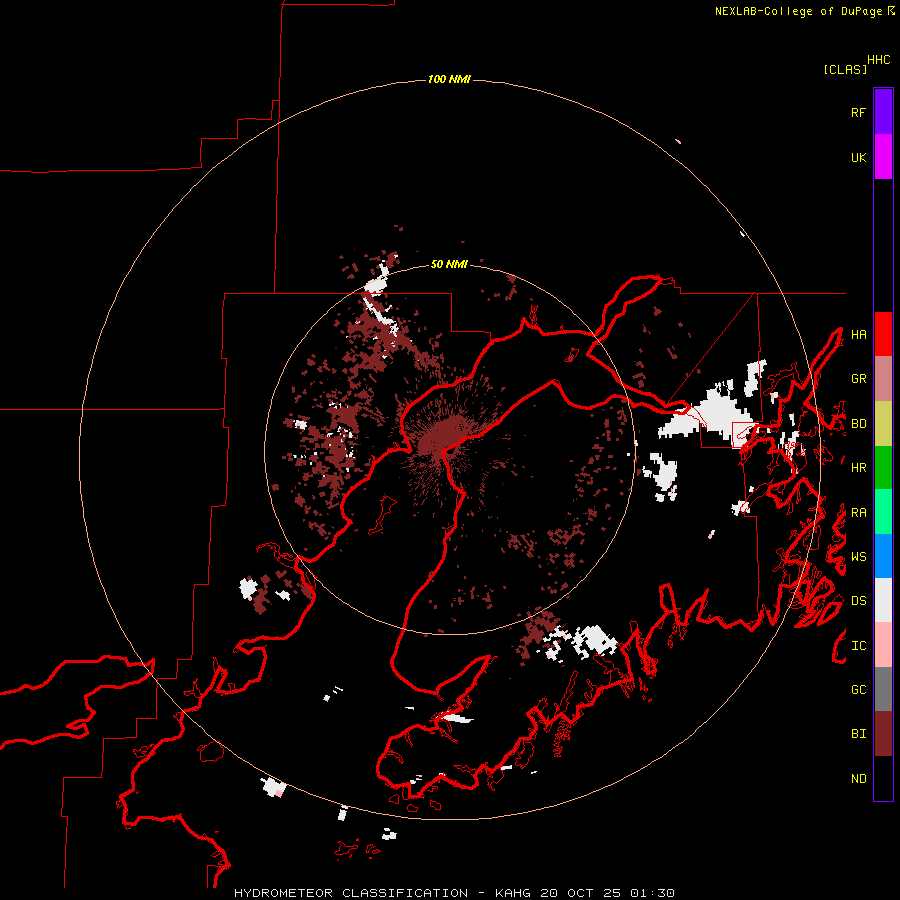Click the [CLAS] units label
This screenshot has height=900, width=900.
[845, 69]
